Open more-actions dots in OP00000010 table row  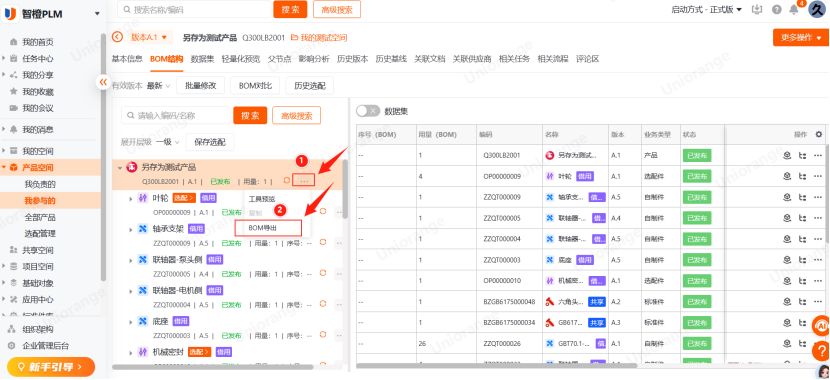tap(818, 281)
